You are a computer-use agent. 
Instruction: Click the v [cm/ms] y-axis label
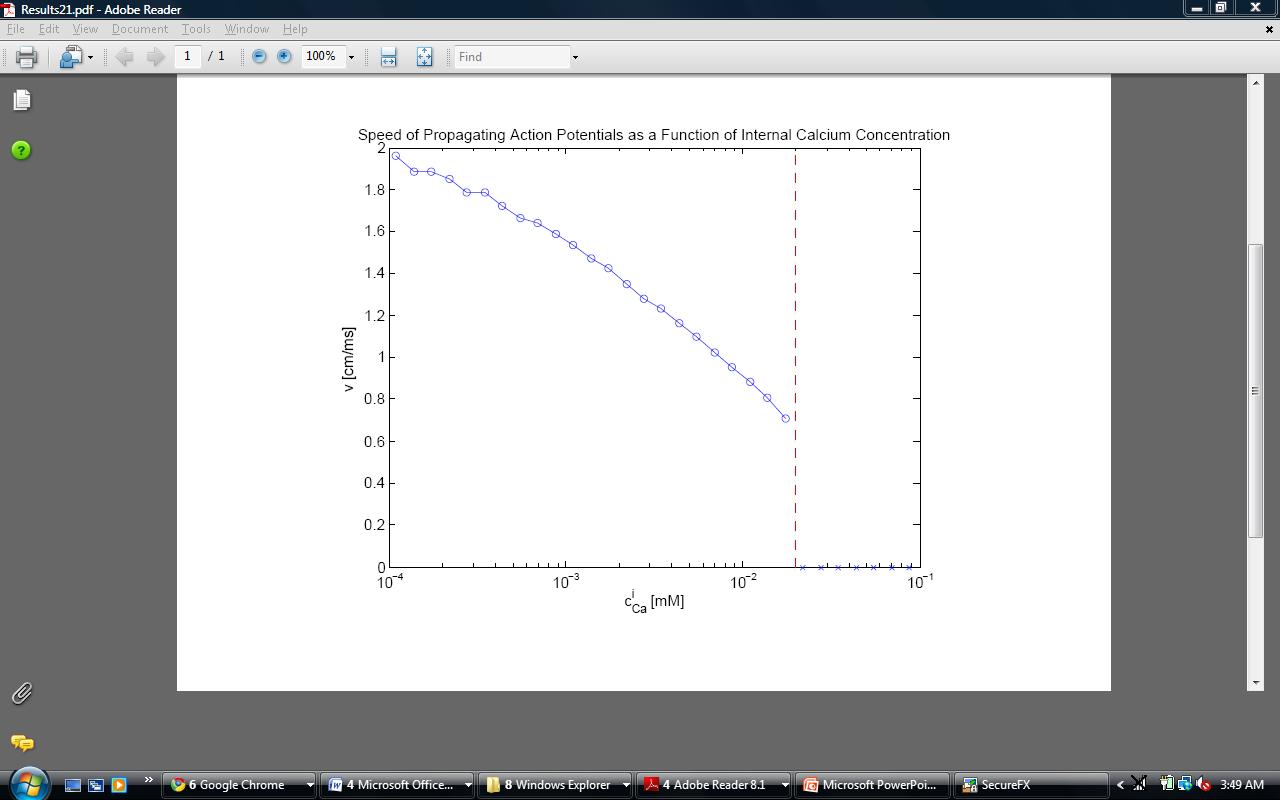348,359
